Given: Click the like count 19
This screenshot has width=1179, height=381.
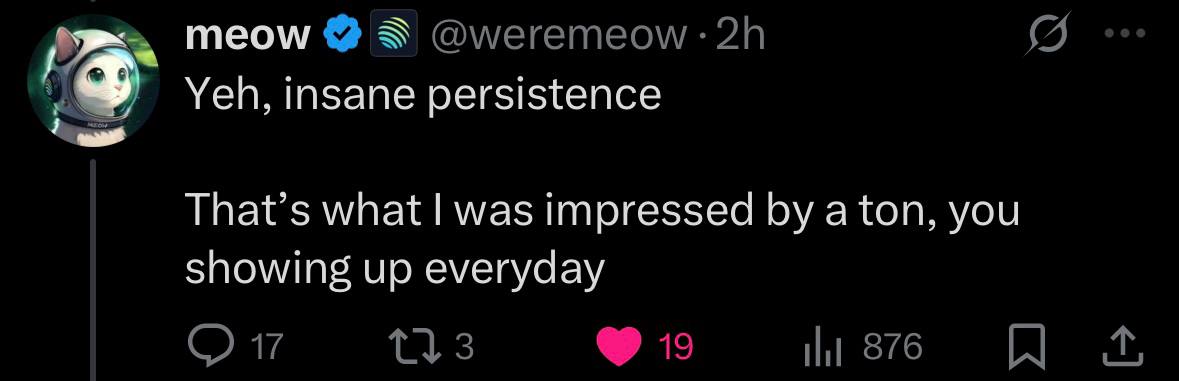Looking at the screenshot, I should click(x=674, y=347).
